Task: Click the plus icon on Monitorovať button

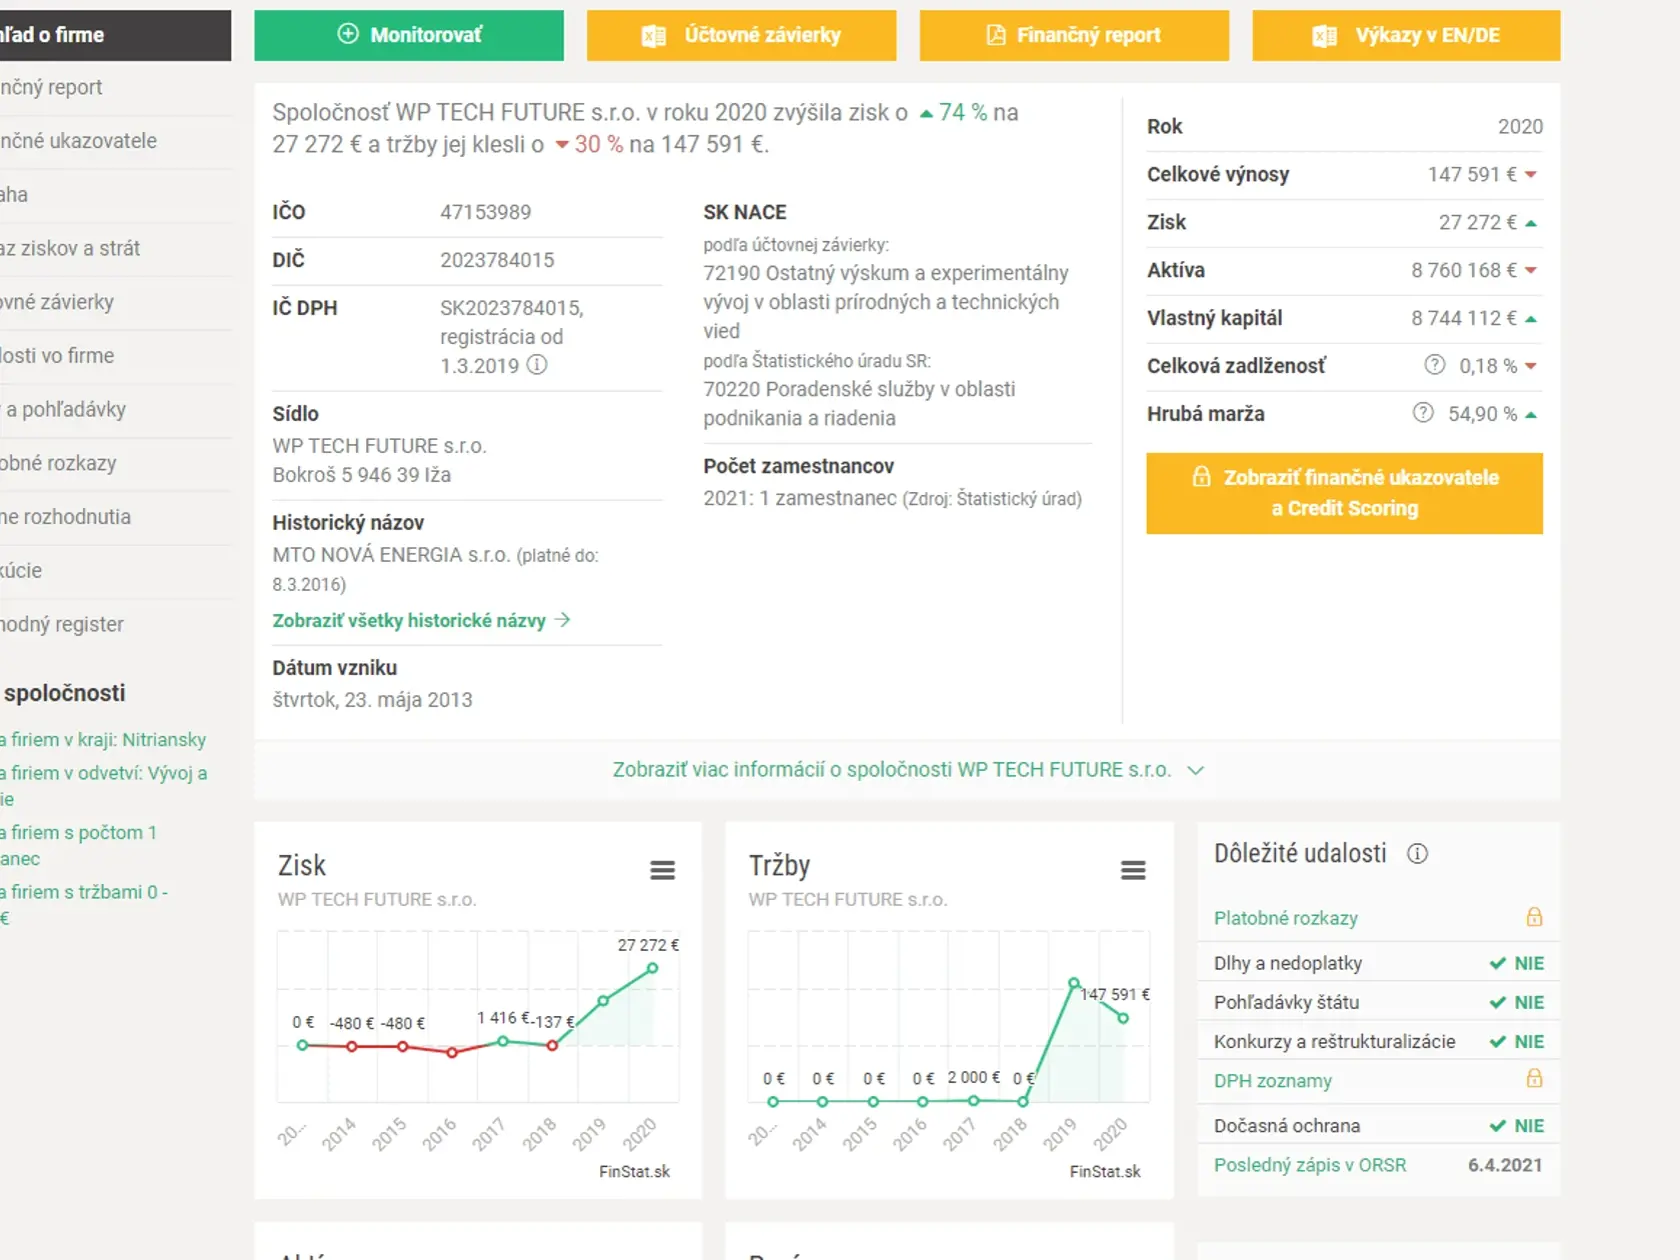Action: (x=348, y=34)
